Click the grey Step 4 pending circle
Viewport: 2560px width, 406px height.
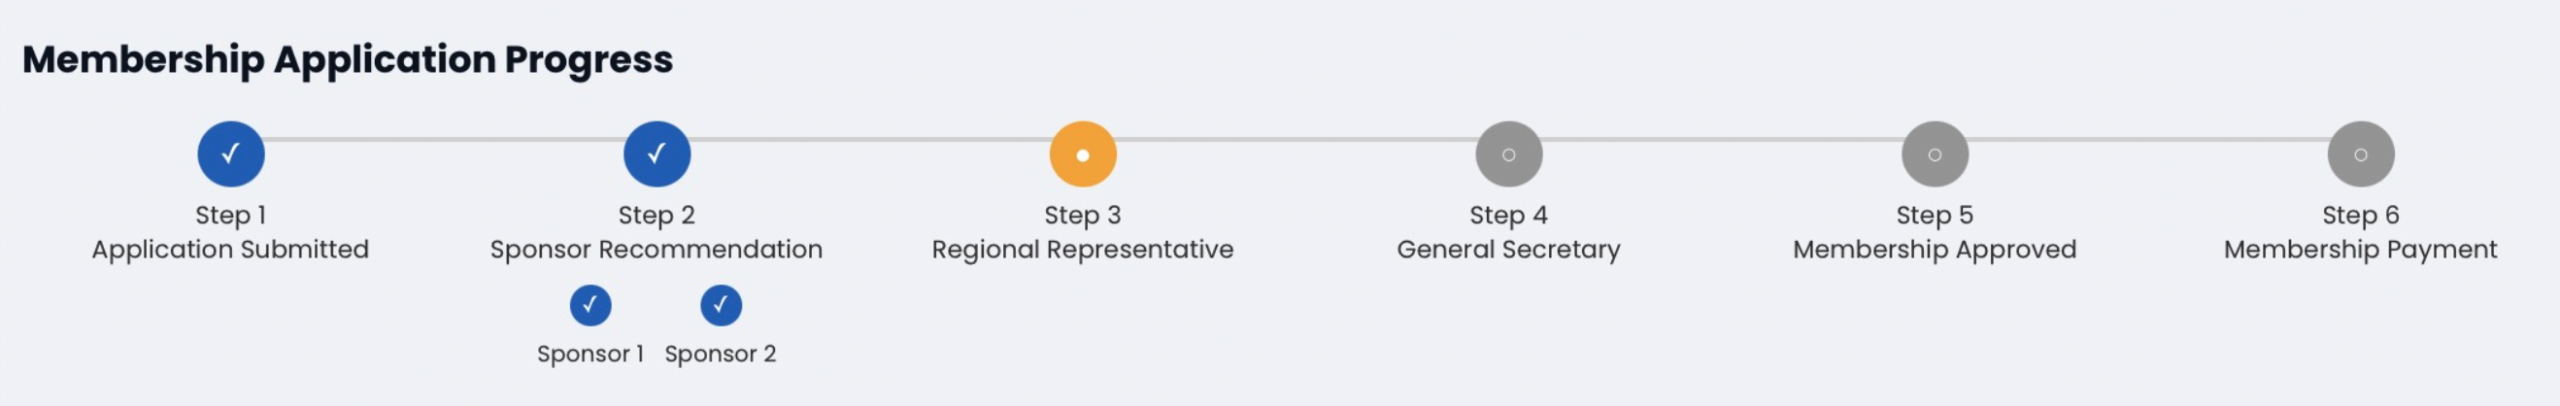[1509, 154]
